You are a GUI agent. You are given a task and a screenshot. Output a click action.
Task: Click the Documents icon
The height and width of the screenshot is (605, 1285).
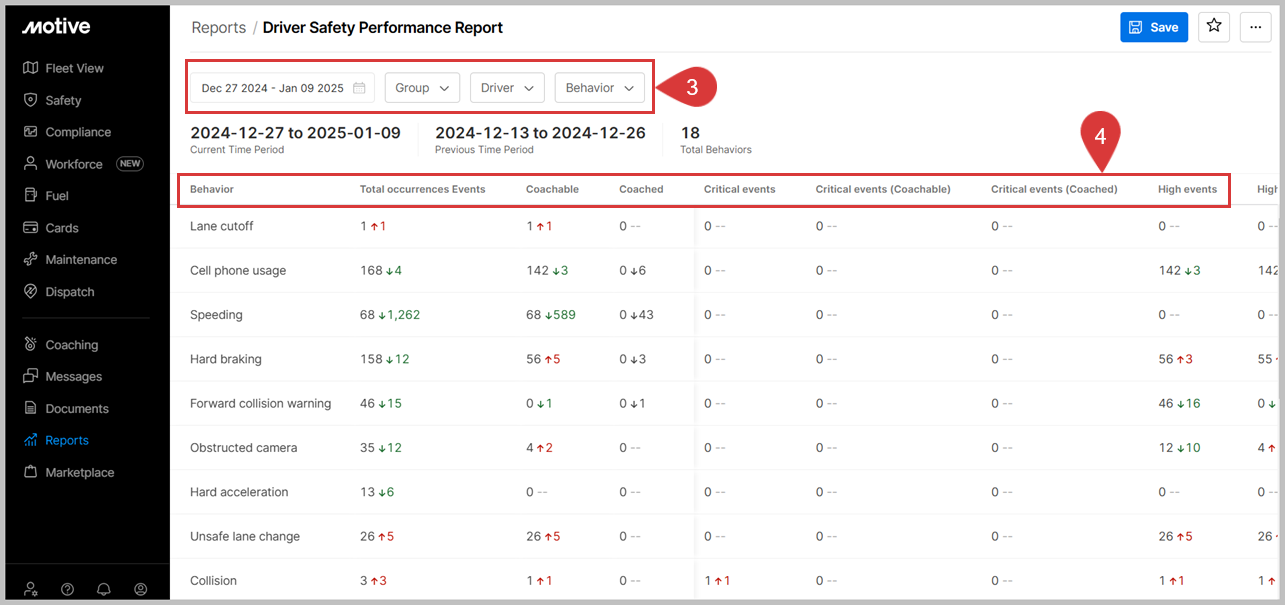[x=30, y=409]
